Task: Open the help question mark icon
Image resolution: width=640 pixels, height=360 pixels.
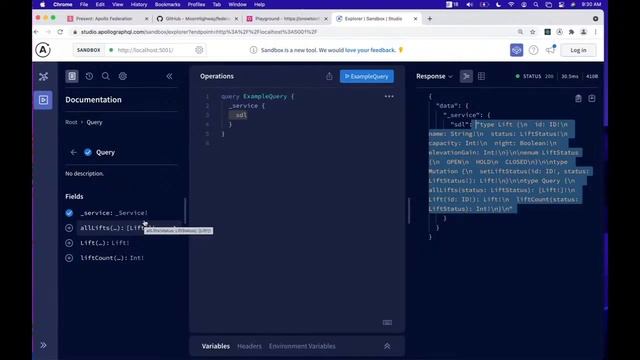Action: coord(533,50)
